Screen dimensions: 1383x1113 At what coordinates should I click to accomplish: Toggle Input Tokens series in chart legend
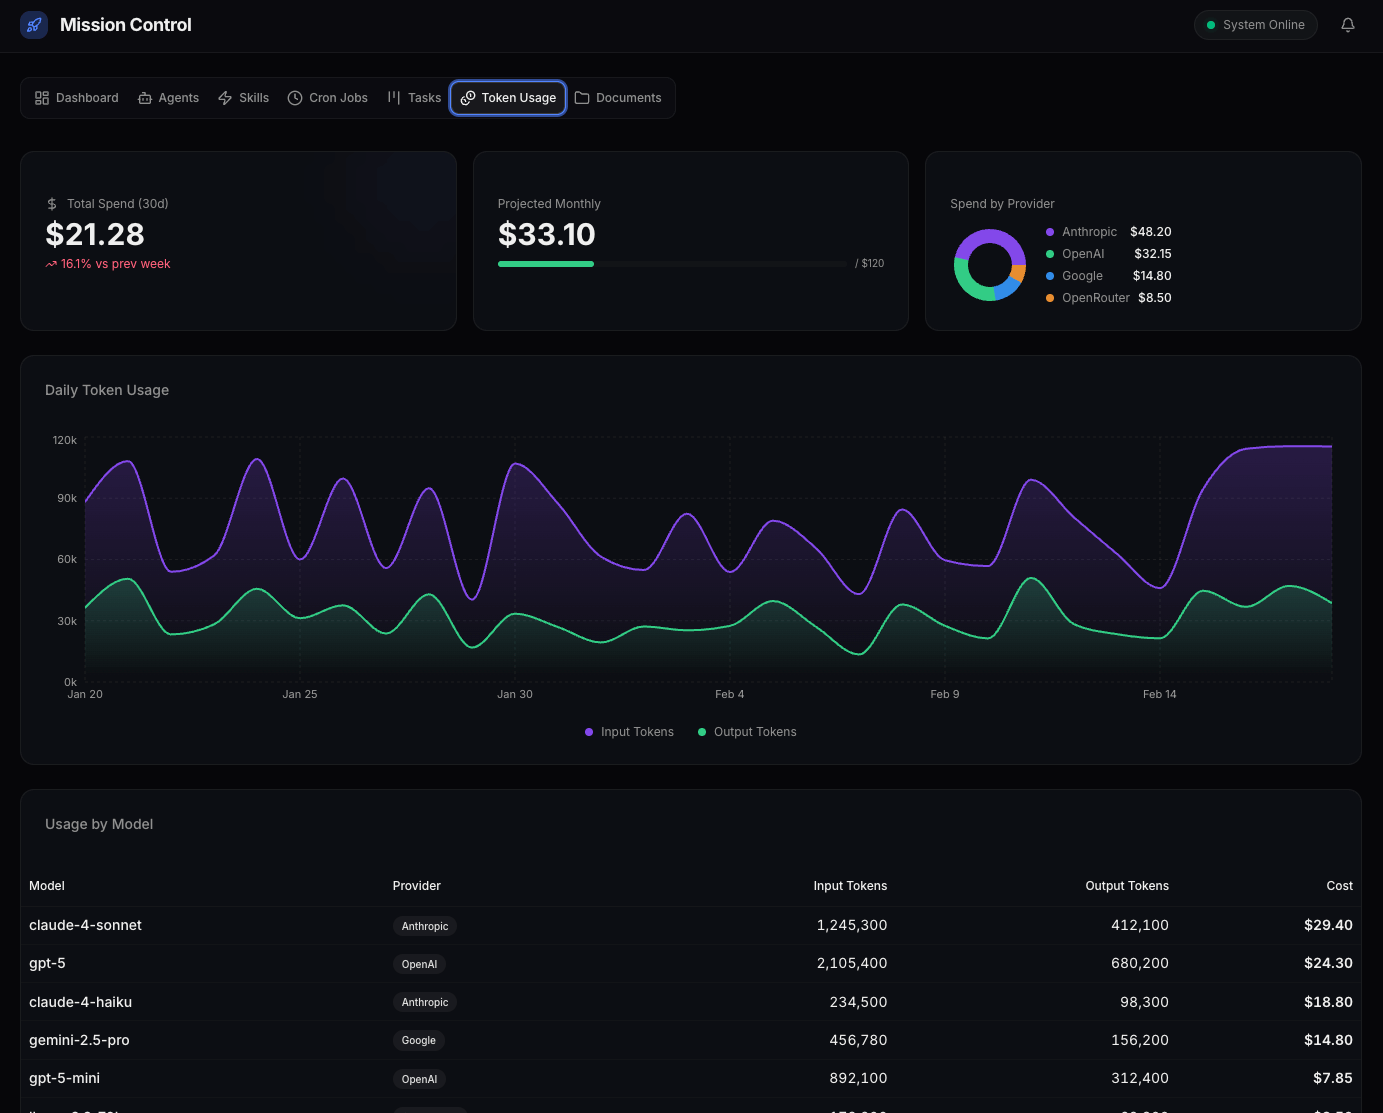629,732
